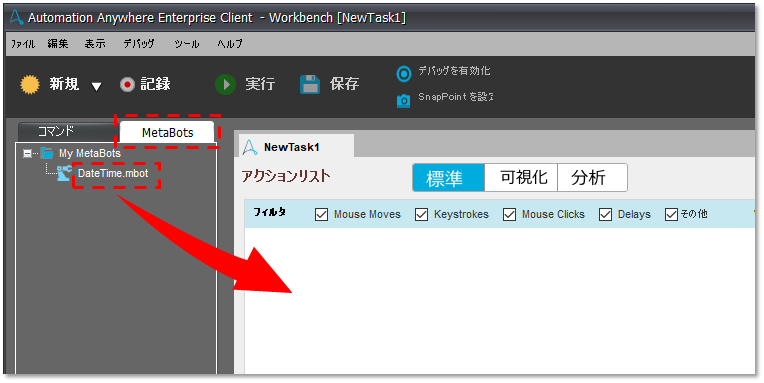Switch to the コマンド tab
The image size is (764, 383).
[67, 132]
